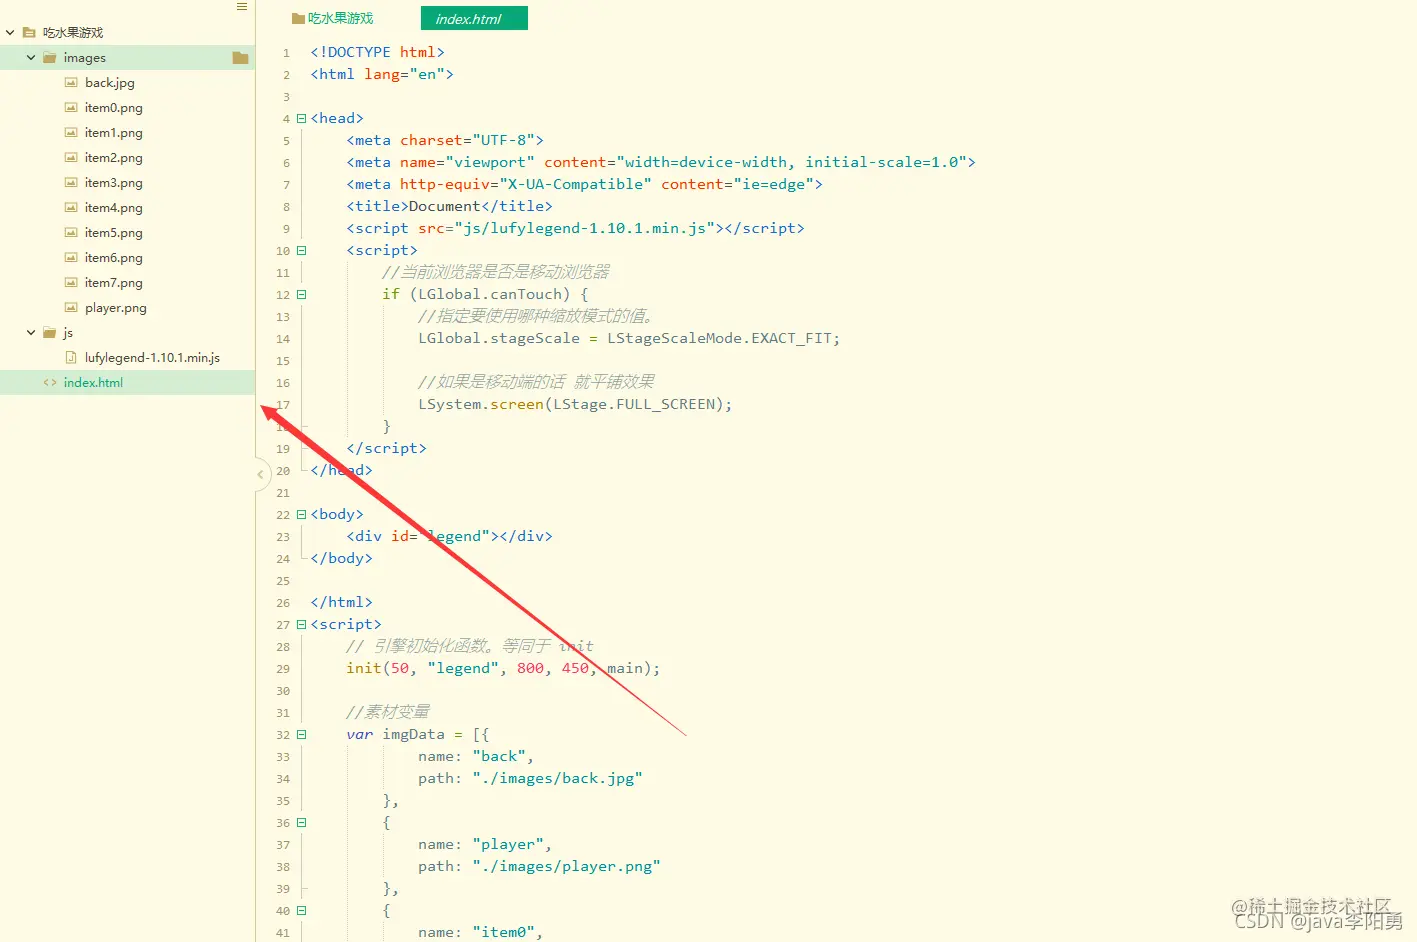Collapse the js folder
1417x942 pixels.
[31, 333]
